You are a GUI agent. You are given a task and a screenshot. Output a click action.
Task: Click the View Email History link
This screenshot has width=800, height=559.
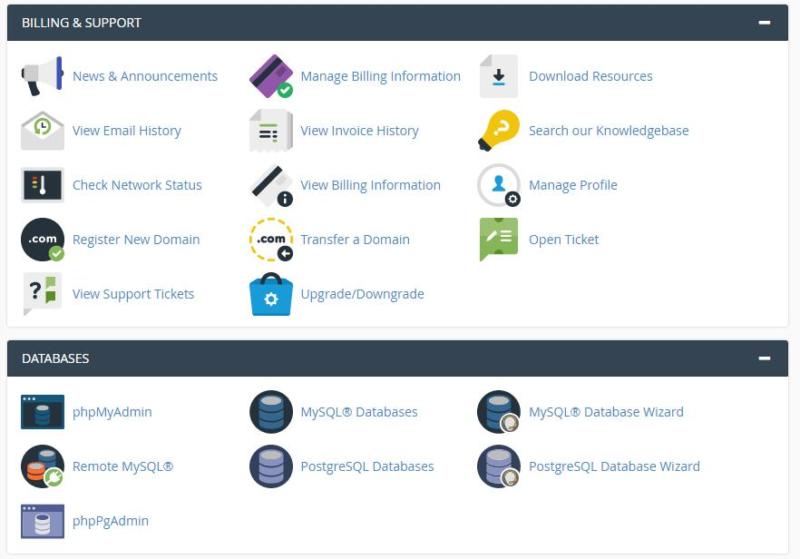pos(126,131)
